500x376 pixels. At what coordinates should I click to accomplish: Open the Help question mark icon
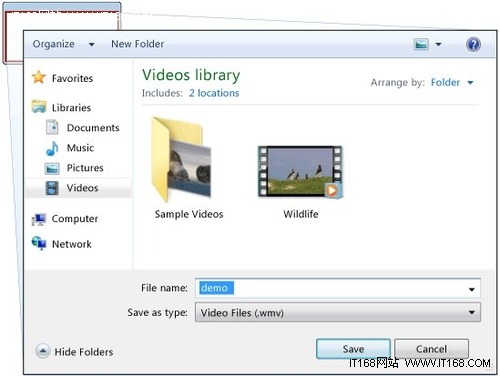[473, 44]
